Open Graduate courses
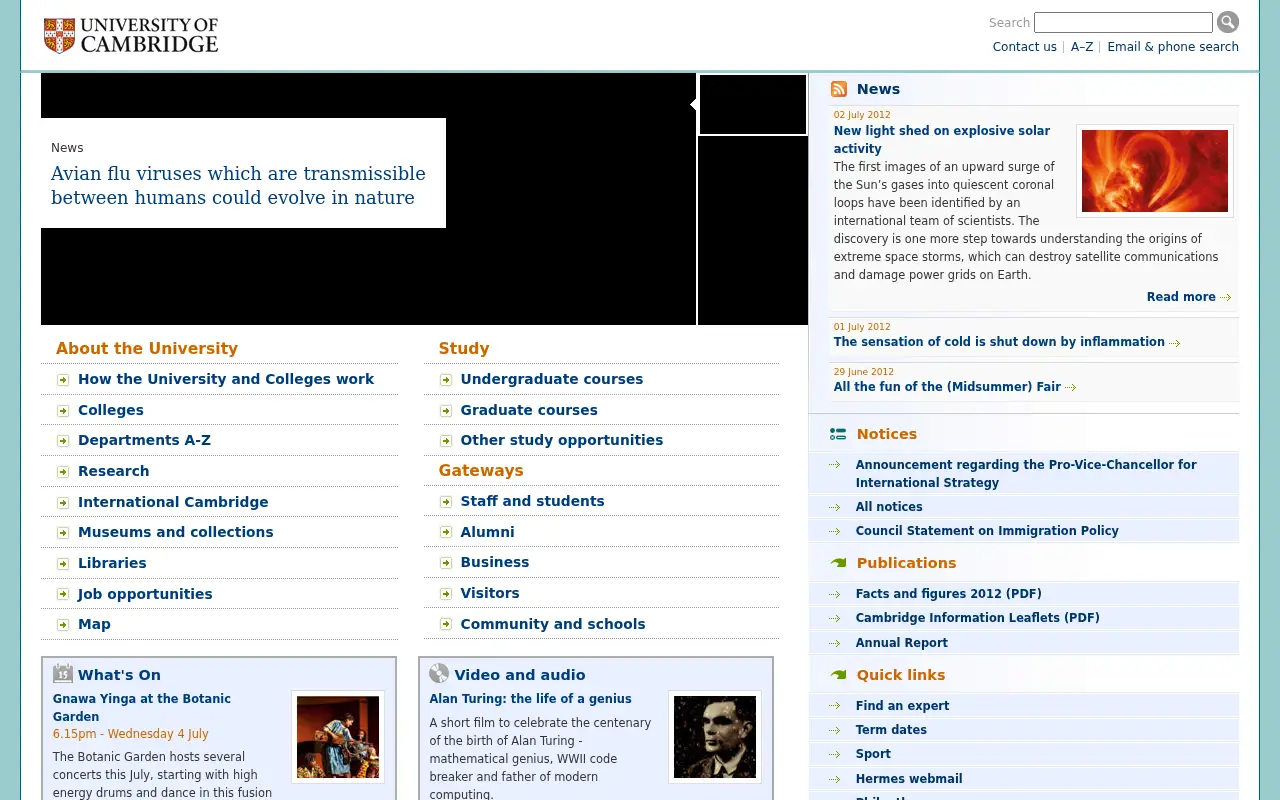The height and width of the screenshot is (800, 1280). 529,410
